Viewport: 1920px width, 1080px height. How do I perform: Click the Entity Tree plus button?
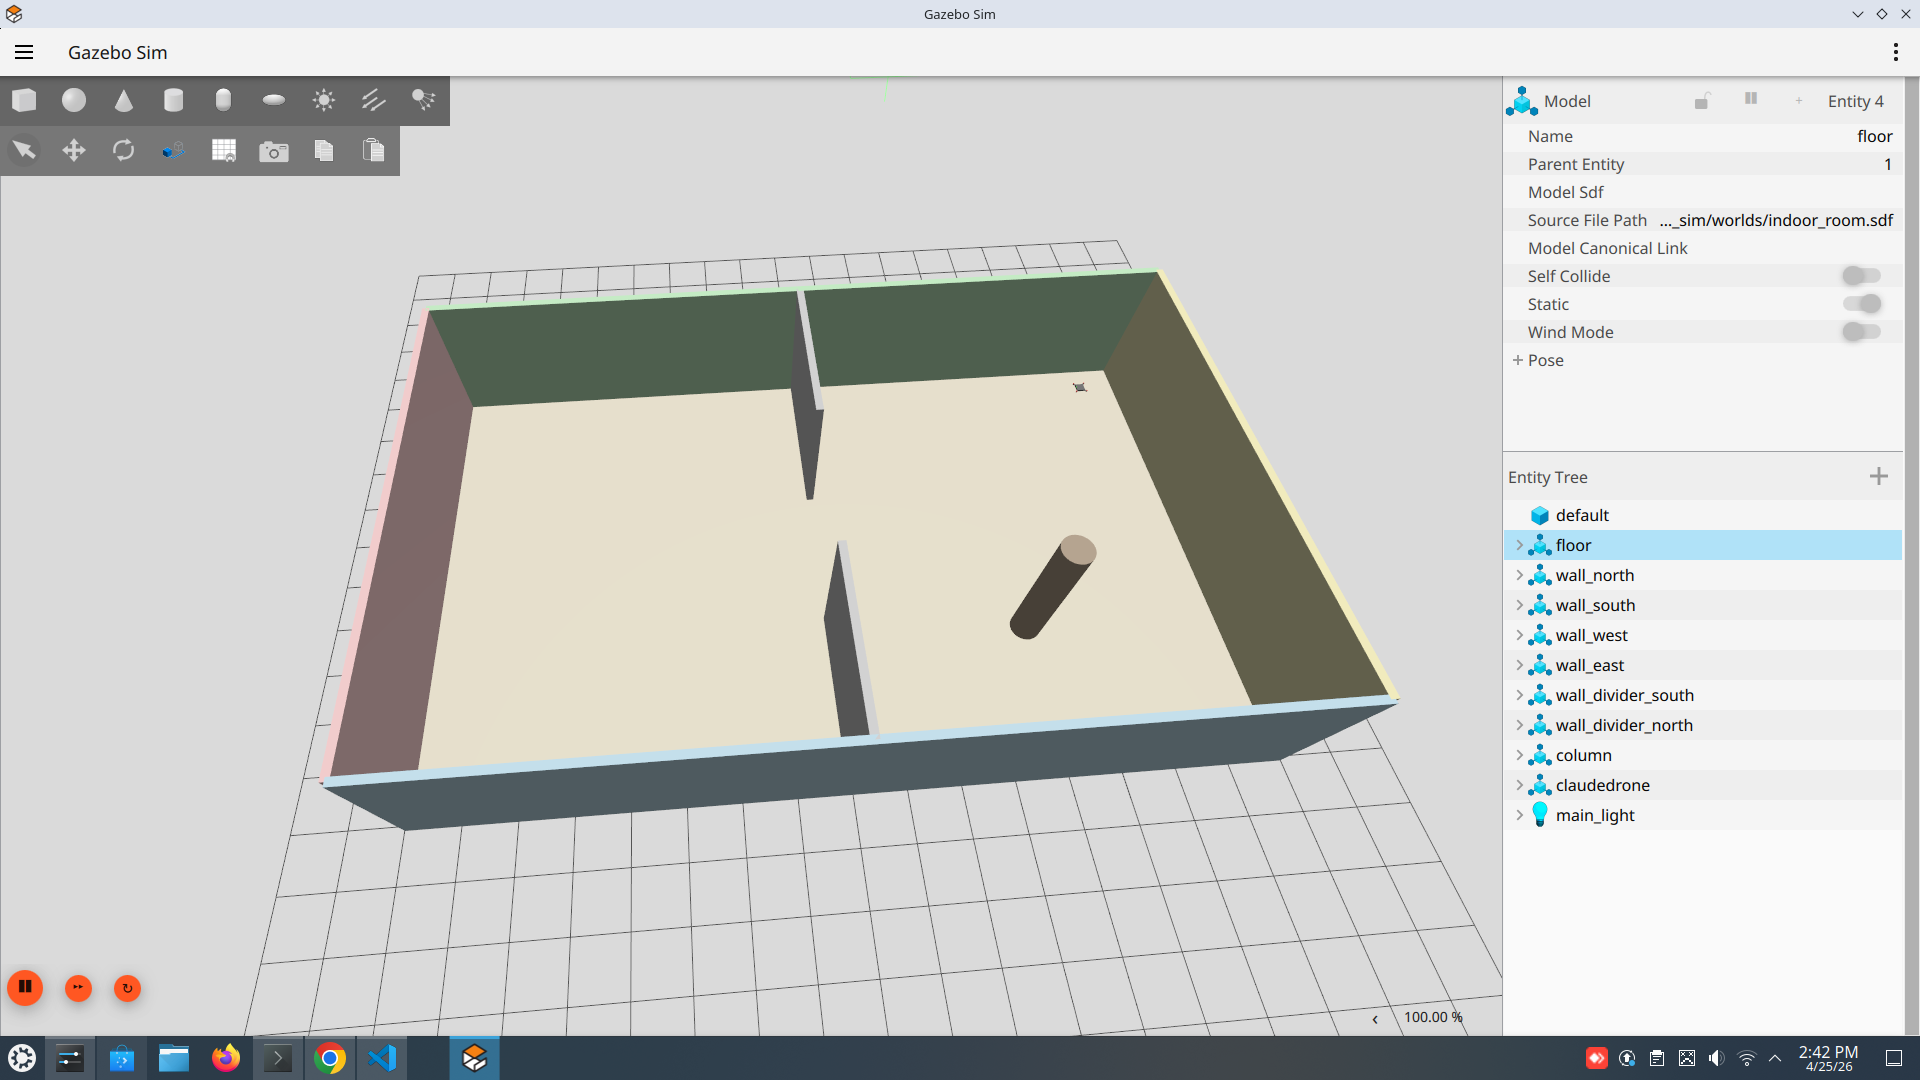click(x=1879, y=477)
